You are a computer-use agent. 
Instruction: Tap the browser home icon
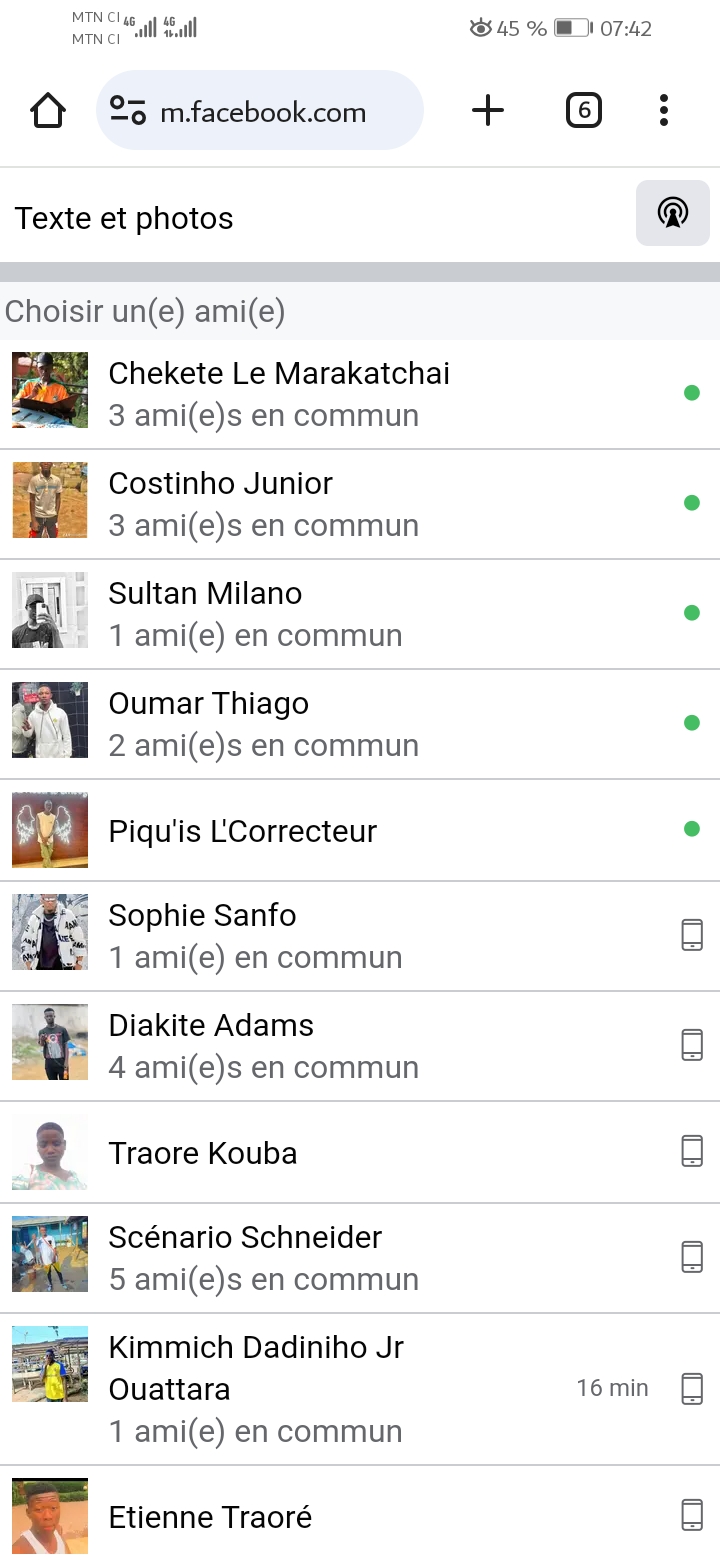click(x=48, y=111)
